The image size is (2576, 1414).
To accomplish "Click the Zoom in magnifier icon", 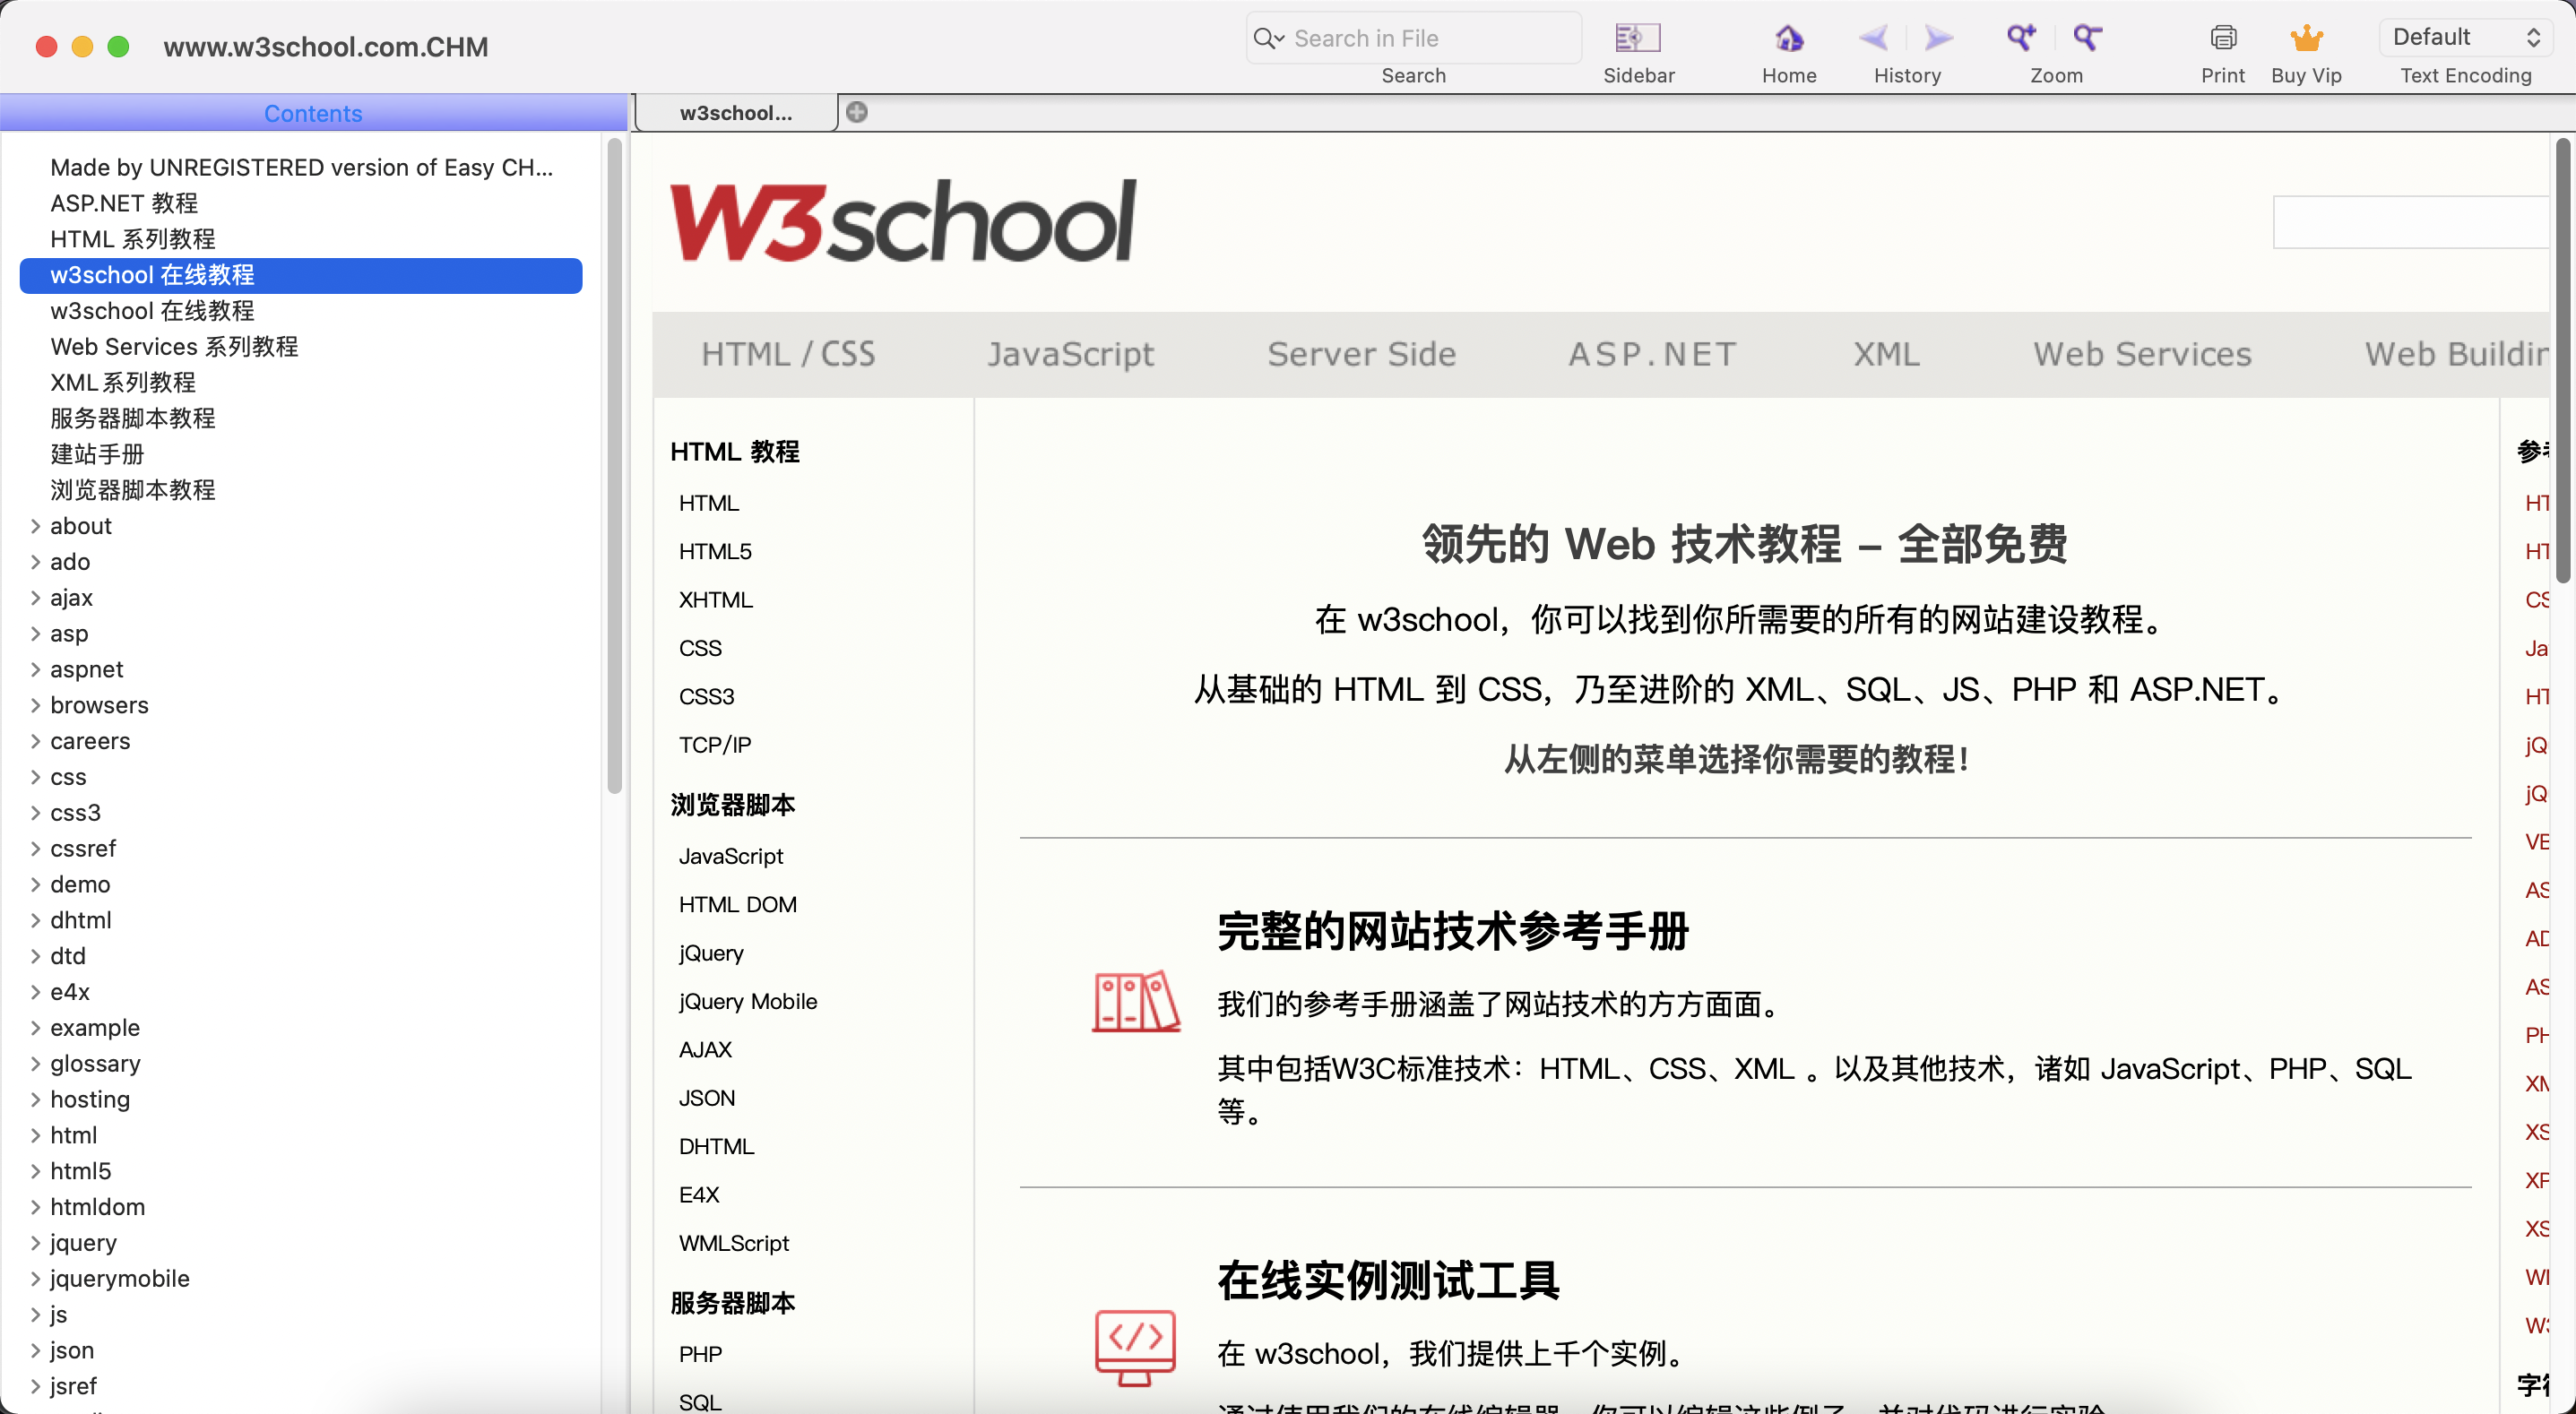I will (2021, 38).
